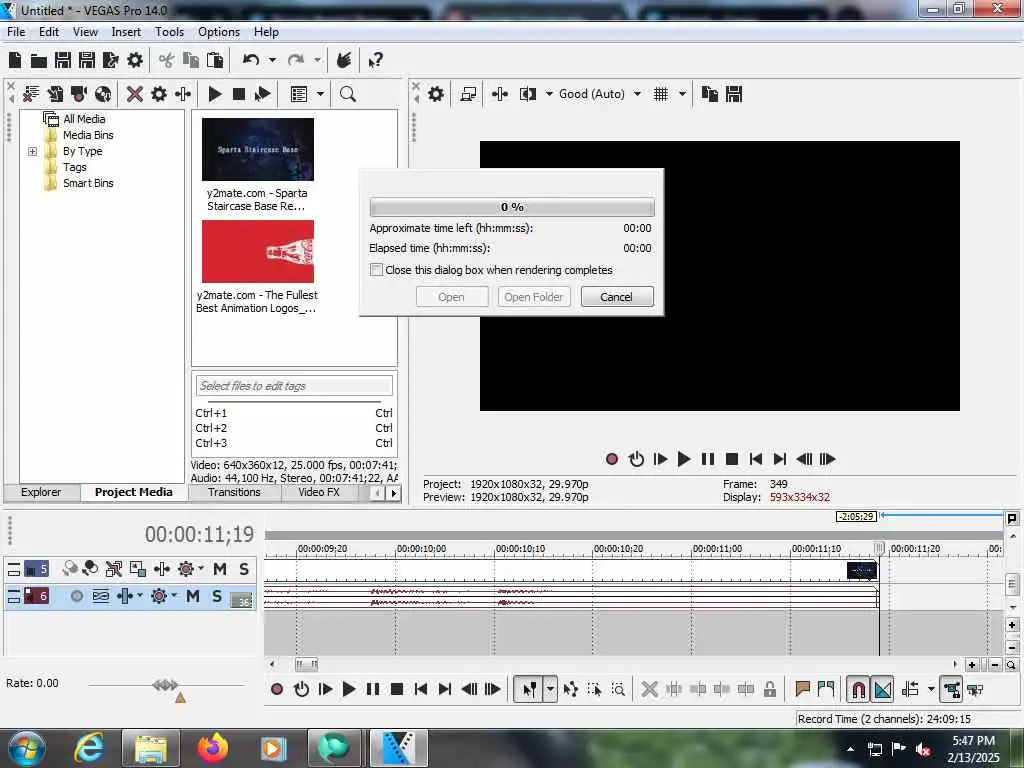This screenshot has height=768, width=1024.
Task: Open edit tool selector dropdown arrow
Action: (x=551, y=689)
